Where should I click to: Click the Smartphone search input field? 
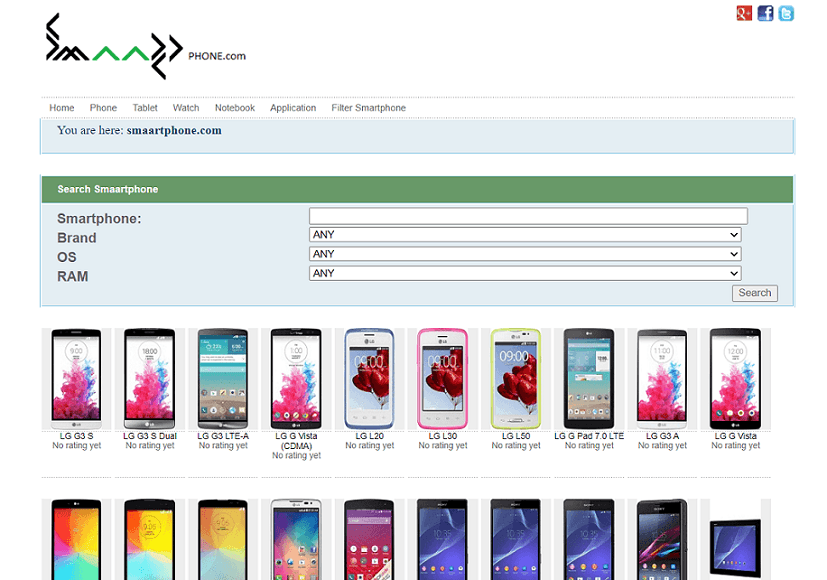(x=527, y=215)
